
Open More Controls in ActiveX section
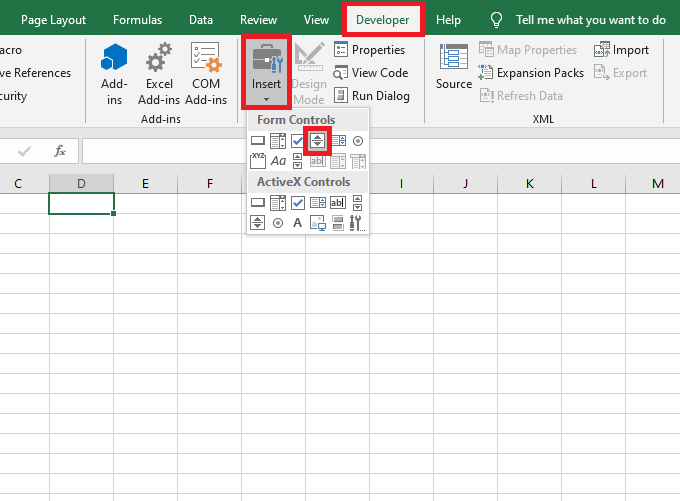358,223
